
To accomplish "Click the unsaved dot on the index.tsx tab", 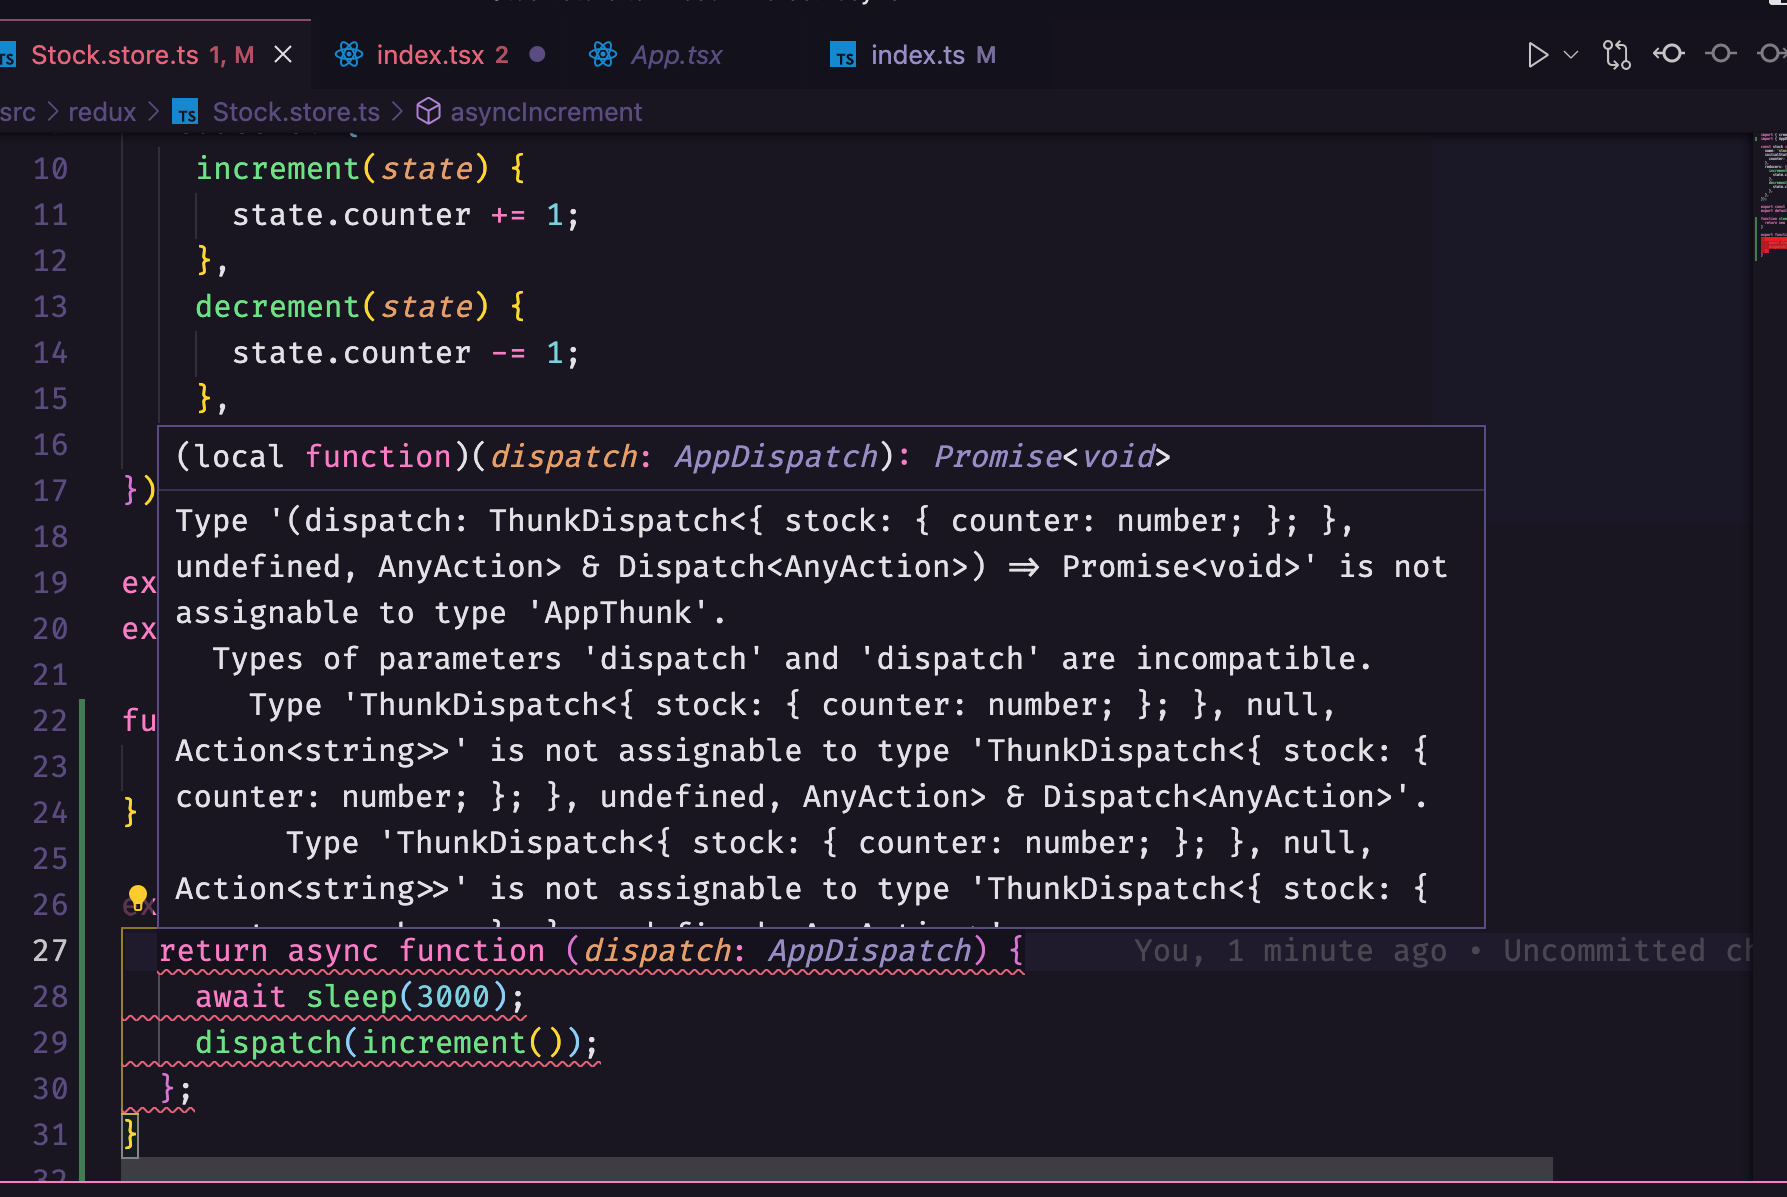I will pyautogui.click(x=537, y=54).
